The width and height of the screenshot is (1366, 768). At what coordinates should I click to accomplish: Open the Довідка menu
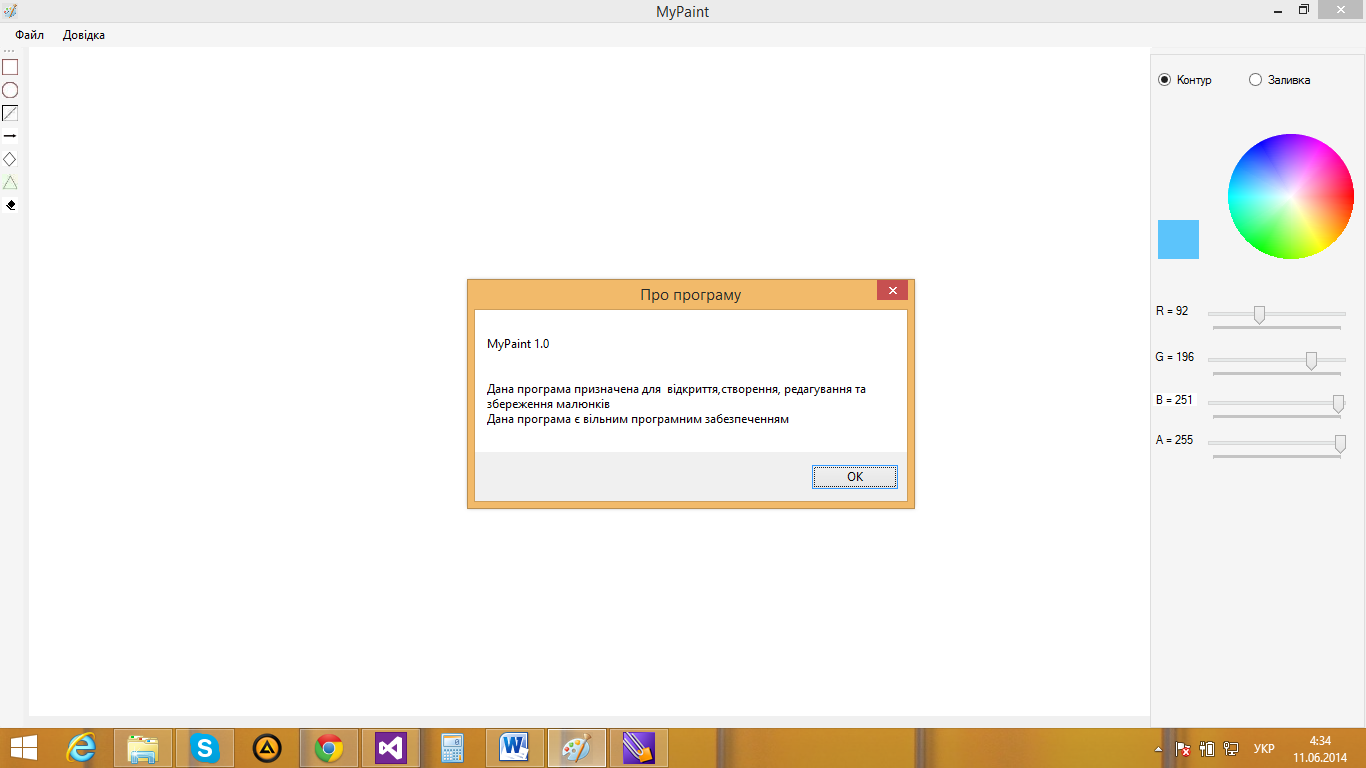click(x=84, y=35)
